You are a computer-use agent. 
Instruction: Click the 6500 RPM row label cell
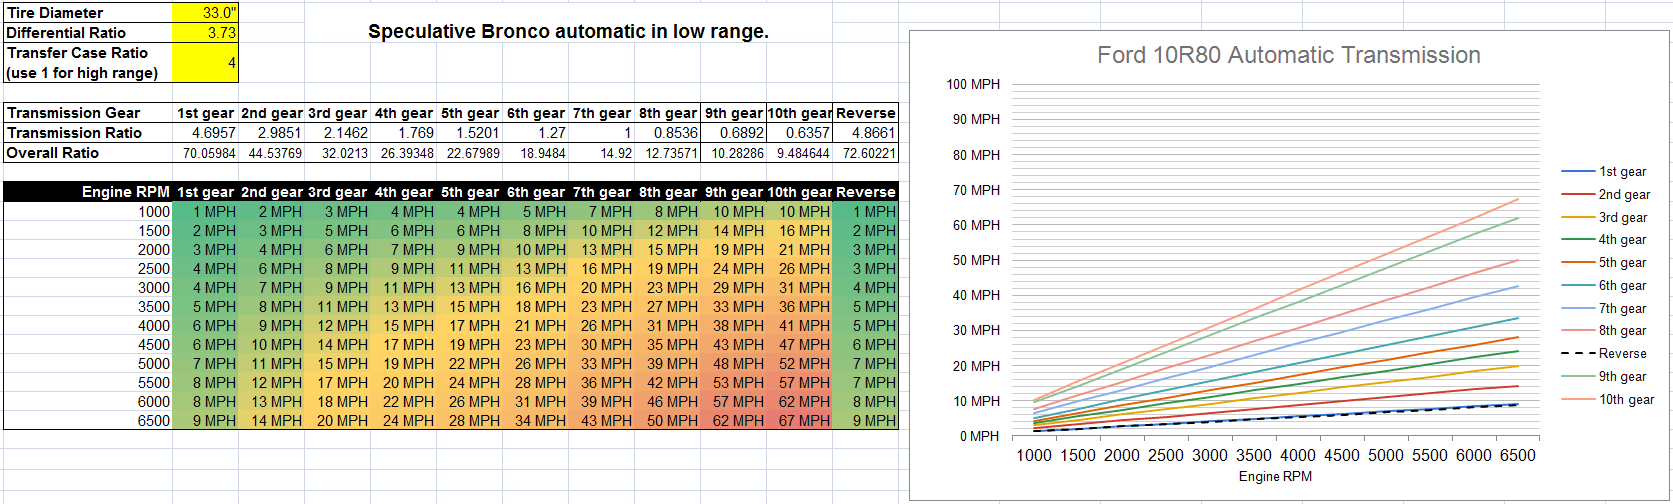tap(88, 421)
